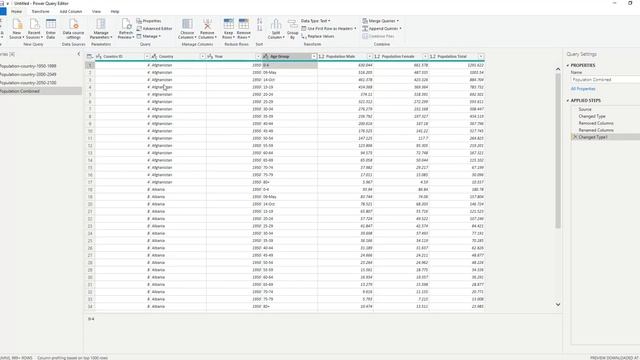The width and height of the screenshot is (640, 360).
Task: Click Manage Parameters icon
Action: (x=101, y=24)
